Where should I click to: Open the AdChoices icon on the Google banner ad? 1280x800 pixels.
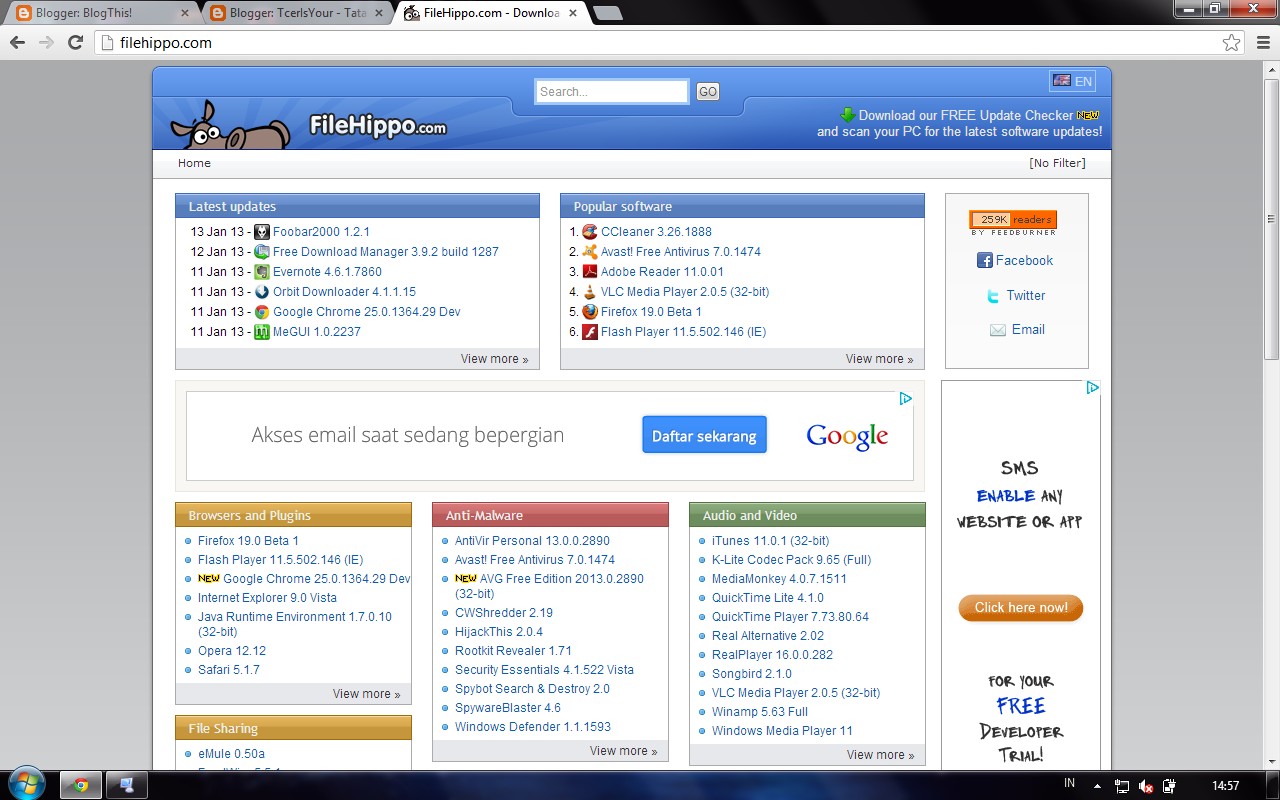pyautogui.click(x=905, y=398)
